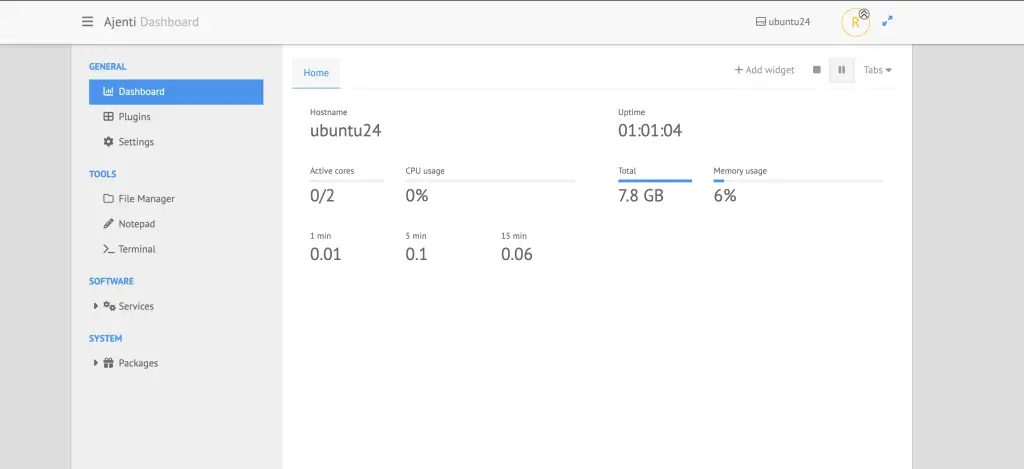
Task: Select the Home tab
Action: click(316, 73)
